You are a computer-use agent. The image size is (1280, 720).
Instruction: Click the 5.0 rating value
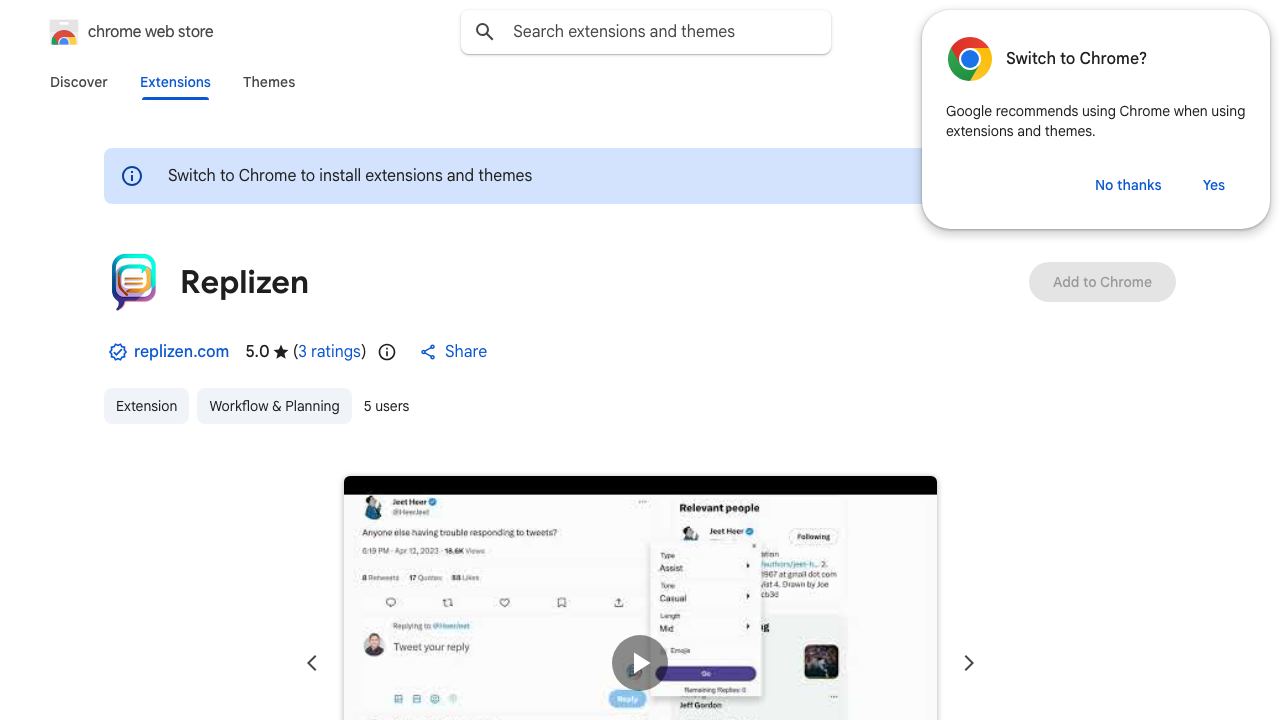tap(257, 352)
